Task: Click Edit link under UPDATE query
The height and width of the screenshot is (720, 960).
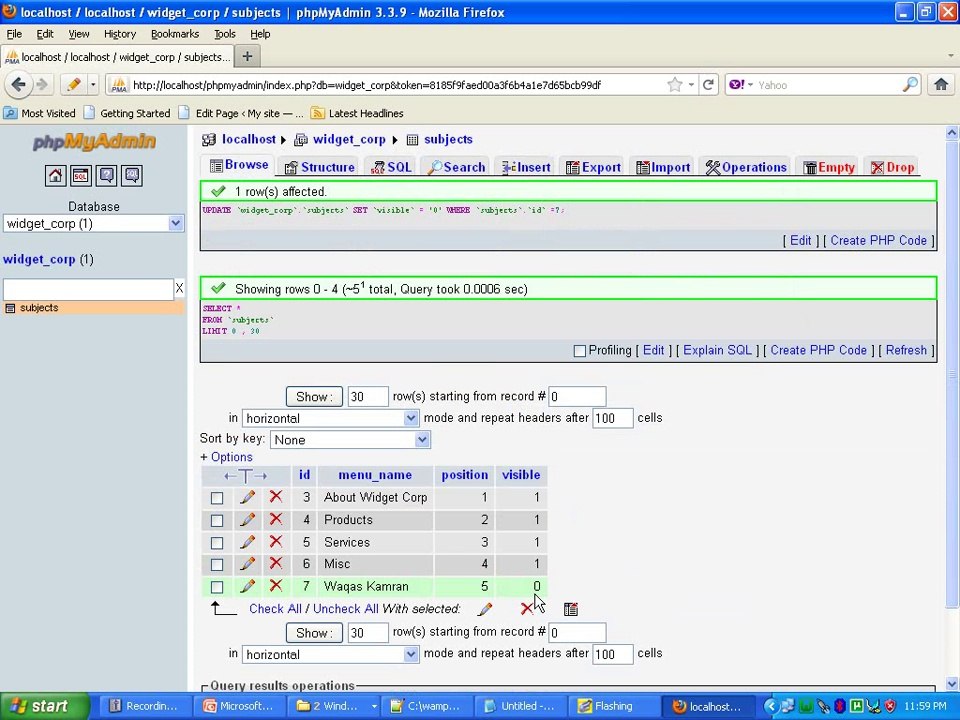Action: pyautogui.click(x=800, y=241)
